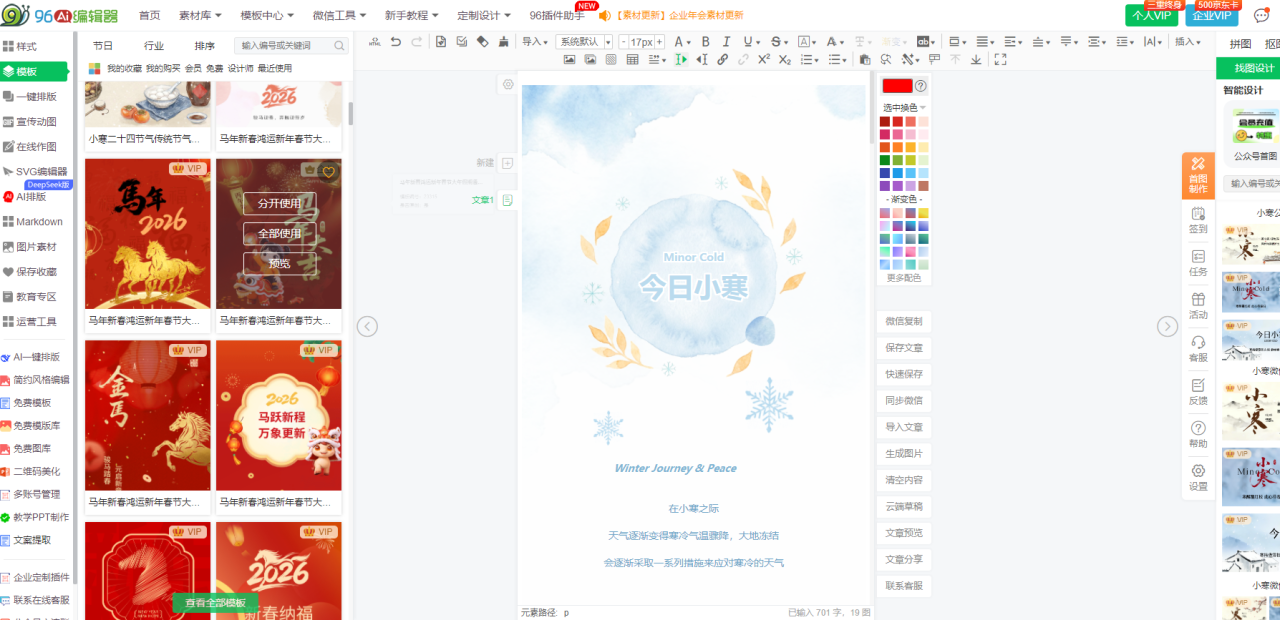Screen dimensions: 1280x620
Task: Toggle strikethrough text formatting
Action: (775, 42)
